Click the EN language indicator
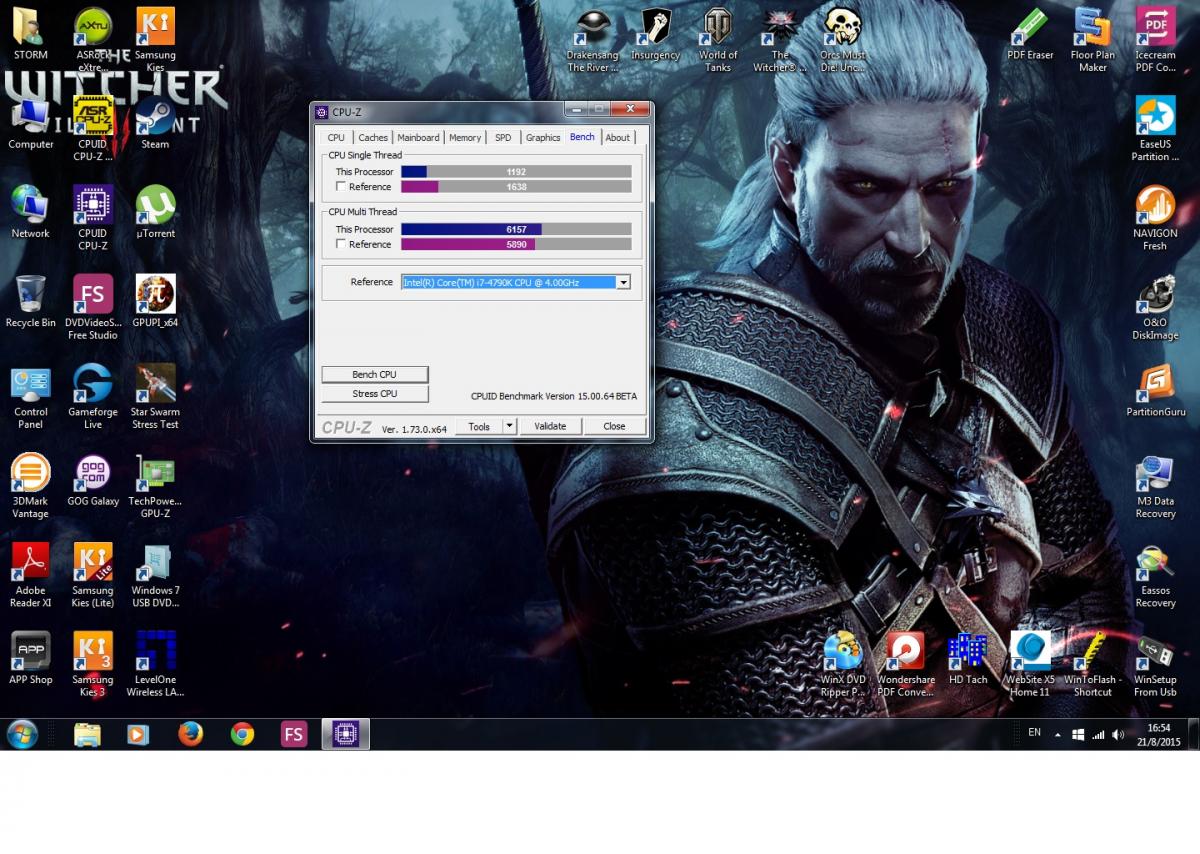This screenshot has height=854, width=1200. [1034, 733]
